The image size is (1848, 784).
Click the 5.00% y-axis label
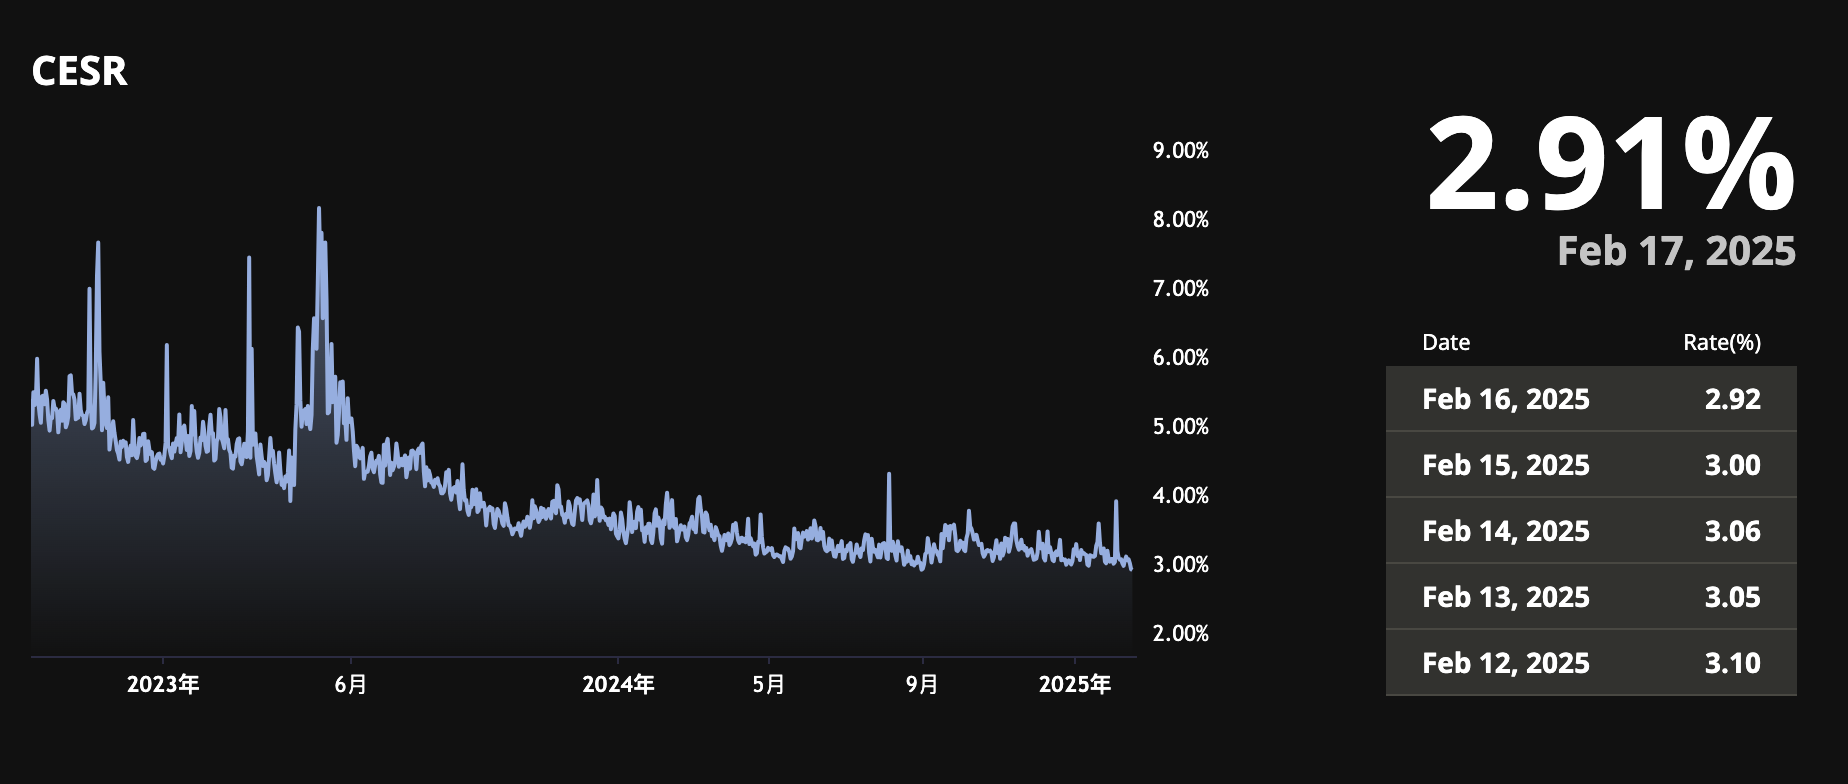(1180, 427)
